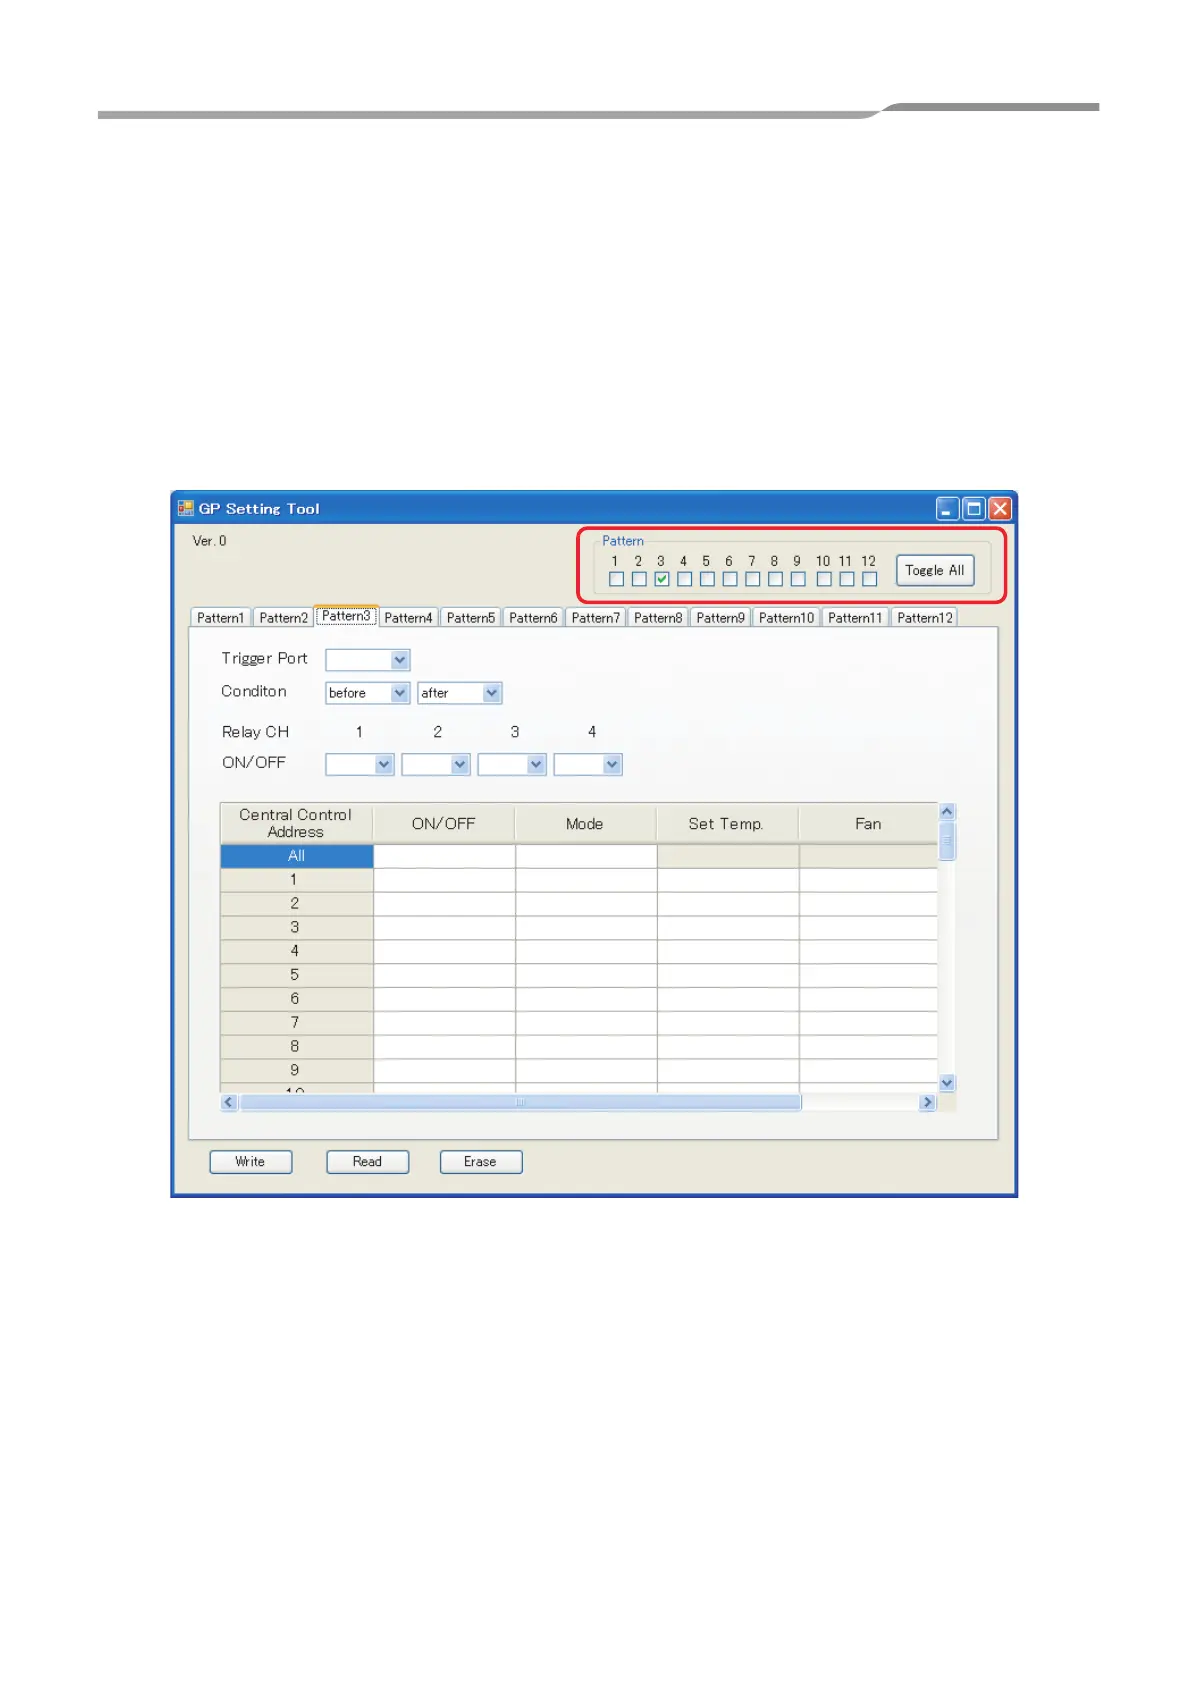Enable Pattern 4 checkbox

point(685,579)
